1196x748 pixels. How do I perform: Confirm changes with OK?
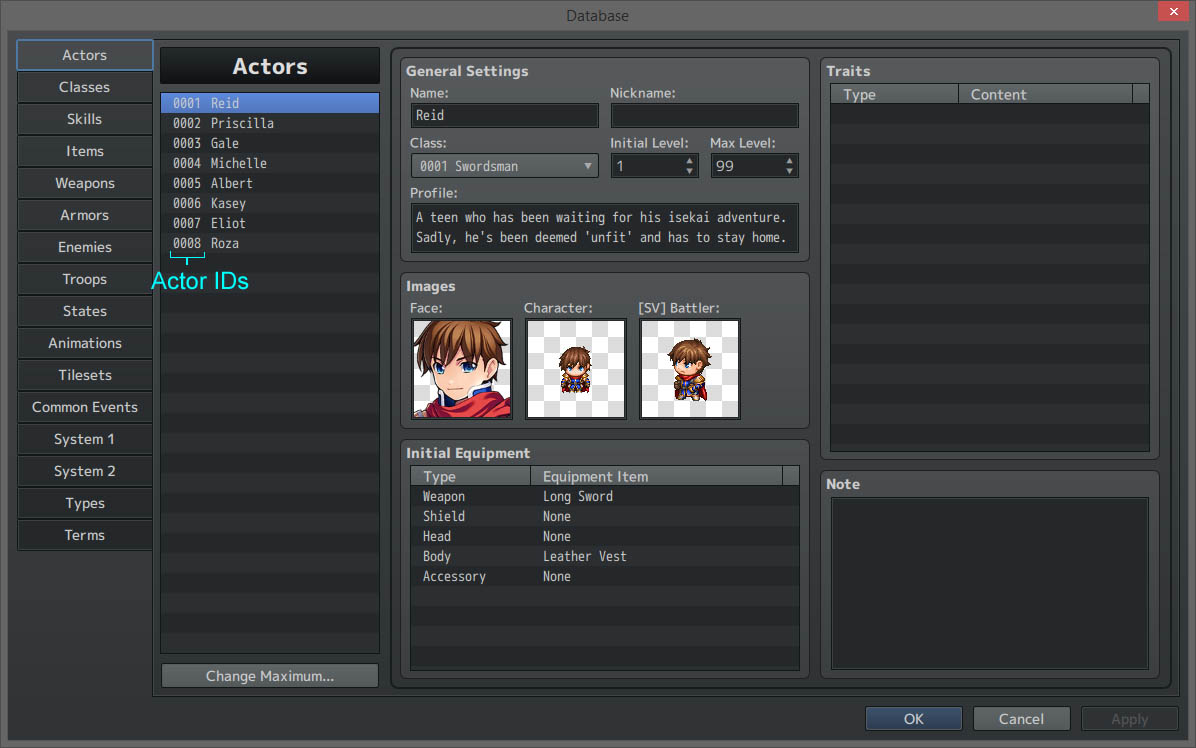(x=913, y=718)
